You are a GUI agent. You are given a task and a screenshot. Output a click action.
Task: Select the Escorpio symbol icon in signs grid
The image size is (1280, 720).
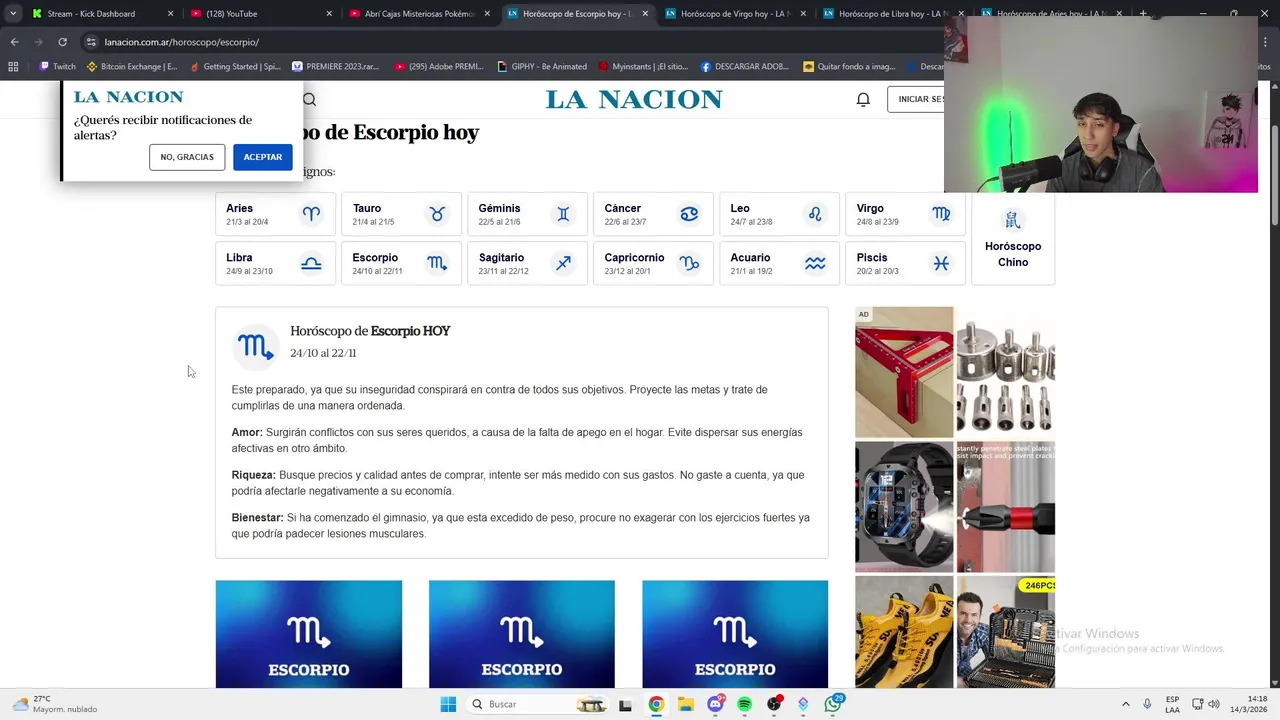pyautogui.click(x=437, y=263)
